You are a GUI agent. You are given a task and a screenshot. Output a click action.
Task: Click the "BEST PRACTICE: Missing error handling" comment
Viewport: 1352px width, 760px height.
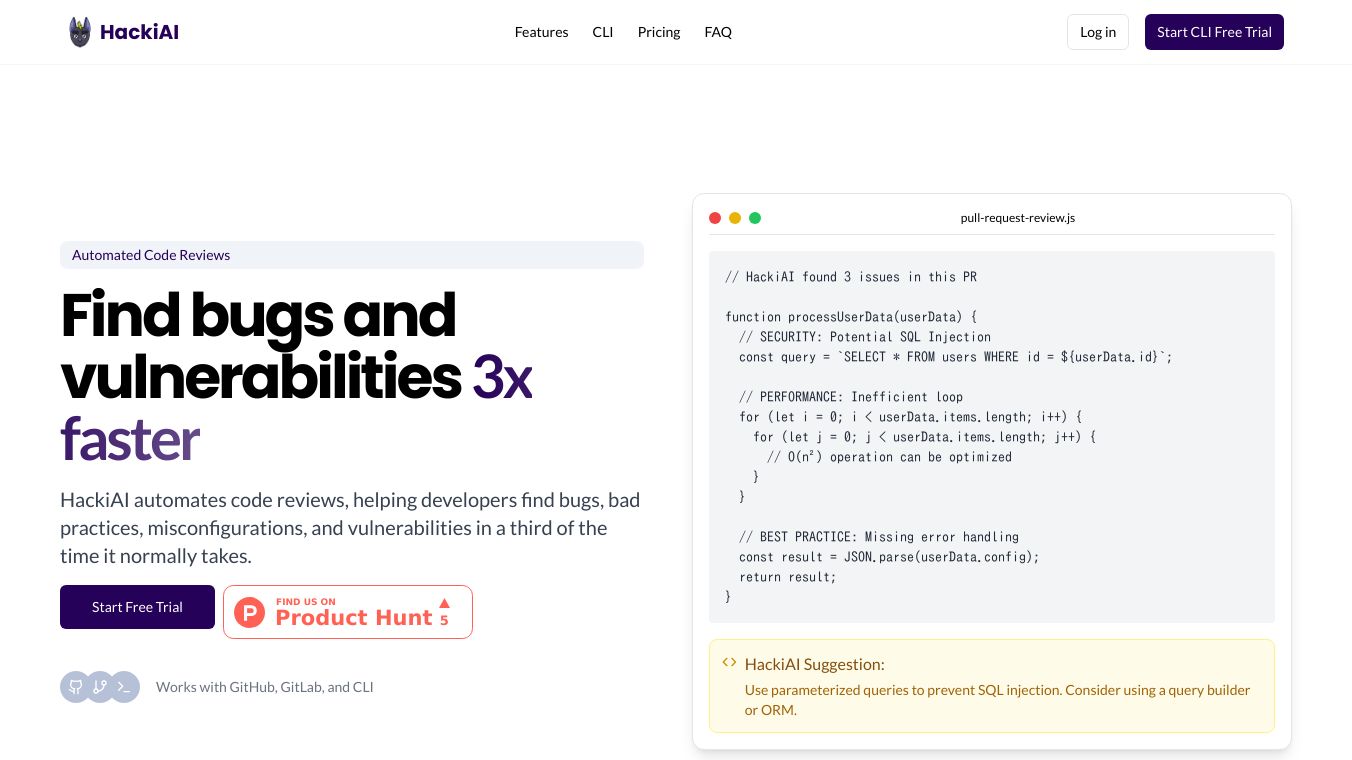pos(879,537)
